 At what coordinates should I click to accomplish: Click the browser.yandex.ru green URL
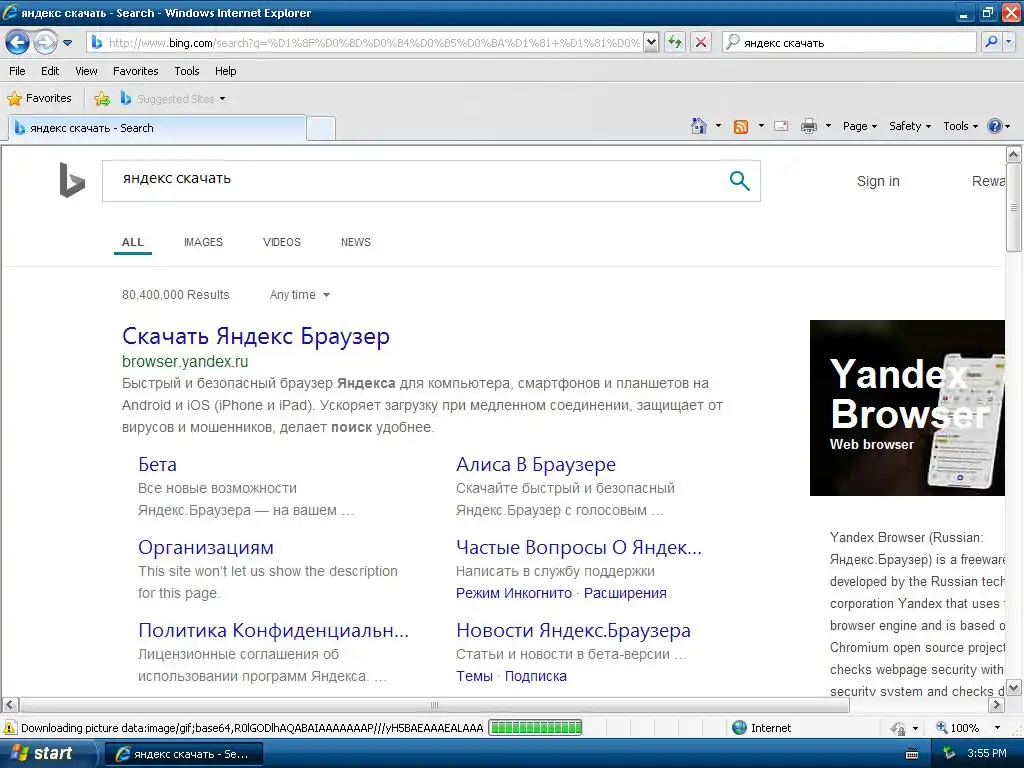[185, 362]
